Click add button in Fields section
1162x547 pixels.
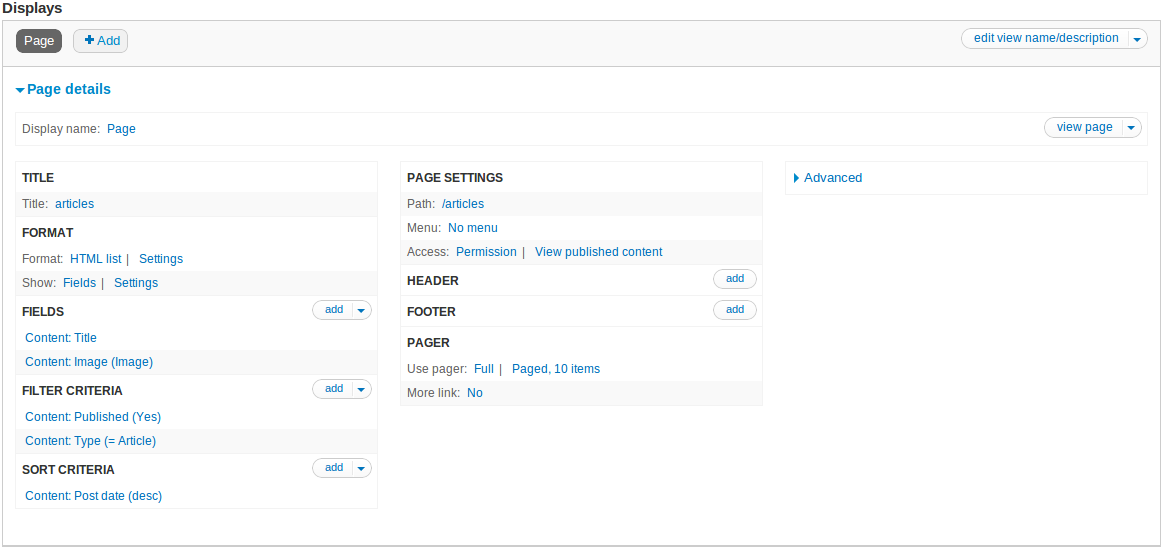(333, 310)
